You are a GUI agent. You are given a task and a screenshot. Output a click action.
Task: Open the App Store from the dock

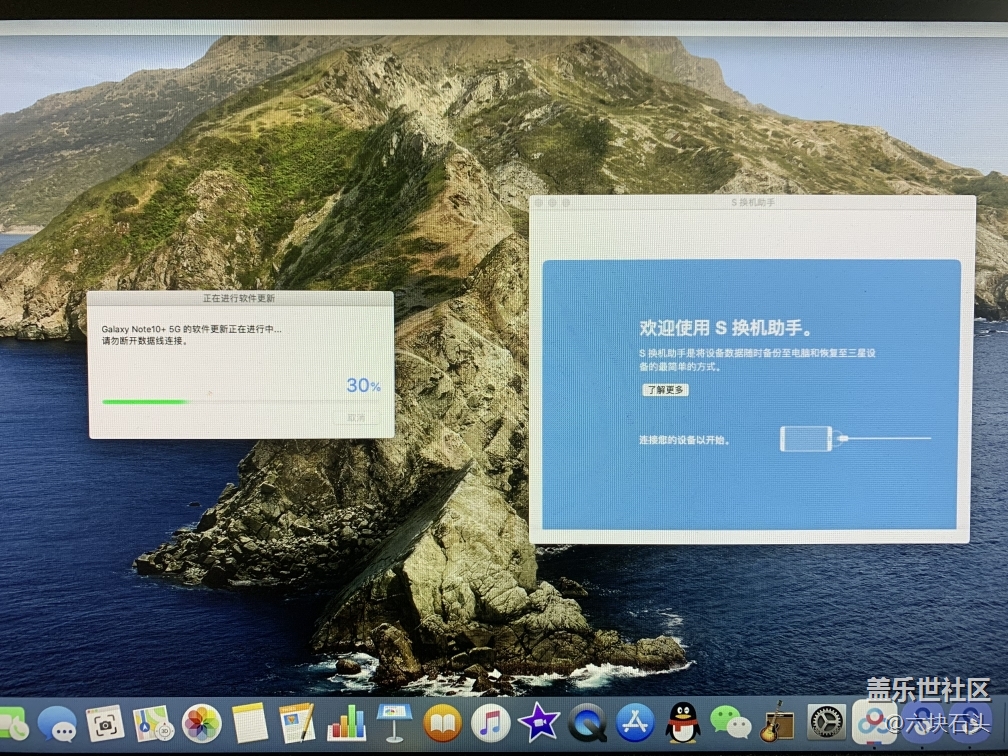pyautogui.click(x=635, y=723)
